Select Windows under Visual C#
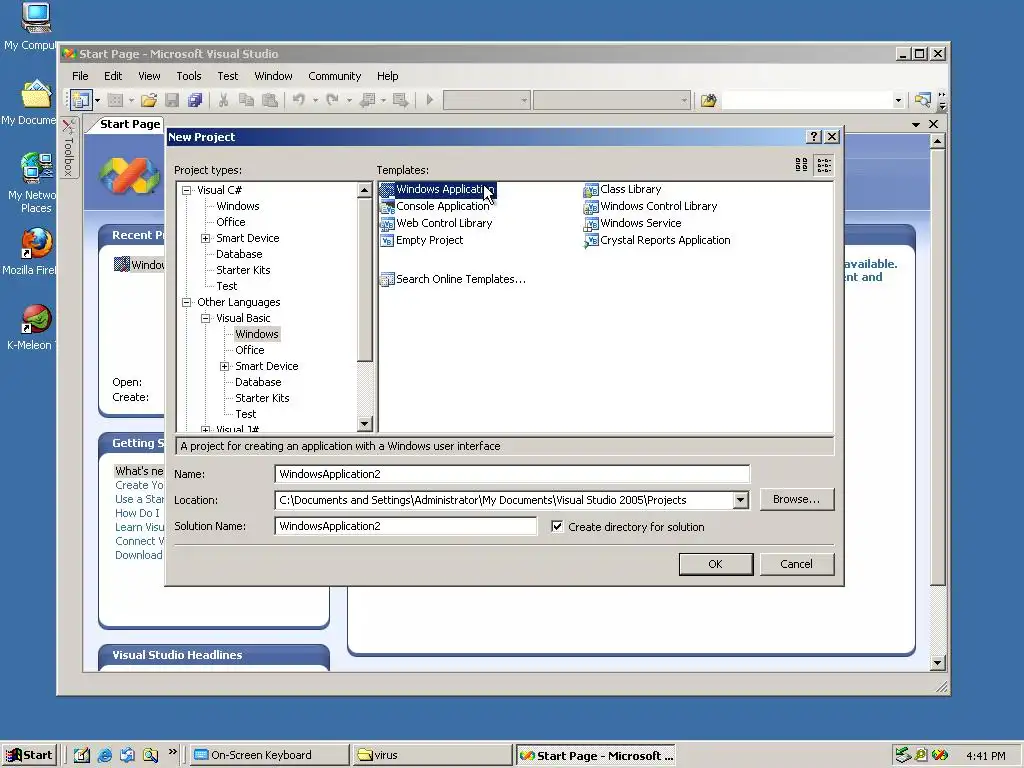Viewport: 1024px width, 768px height. click(x=238, y=206)
